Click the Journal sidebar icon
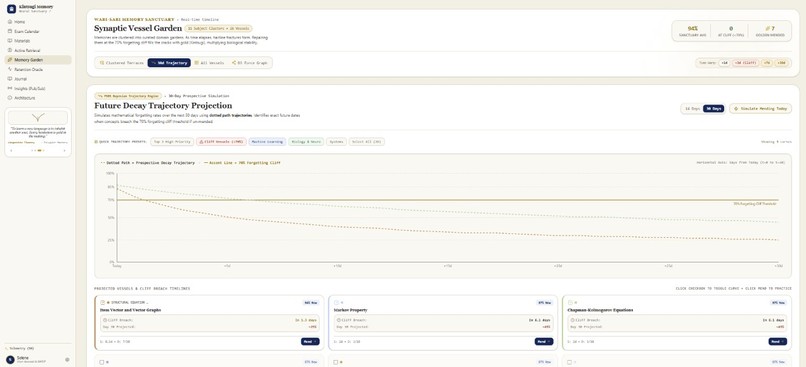 click(10, 79)
